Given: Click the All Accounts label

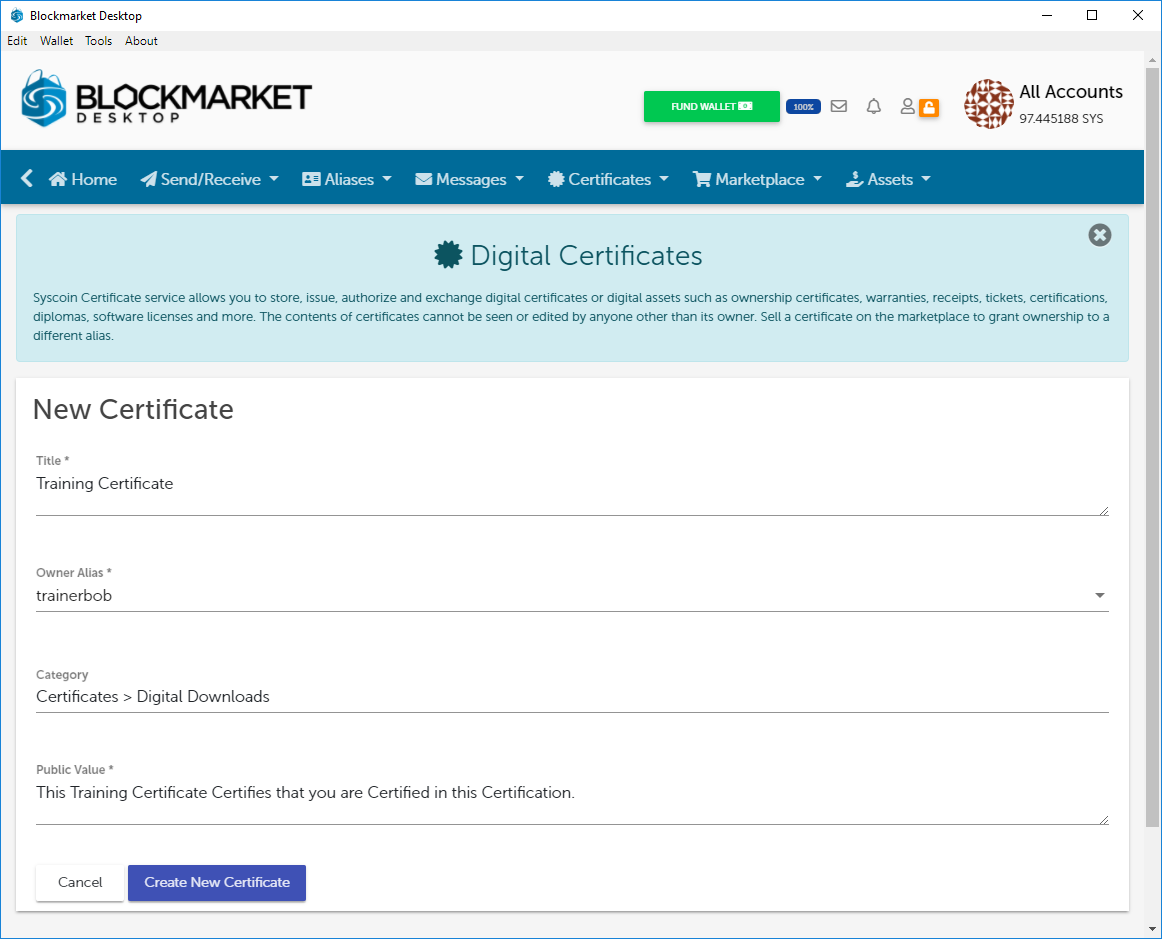Looking at the screenshot, I should coord(1071,92).
